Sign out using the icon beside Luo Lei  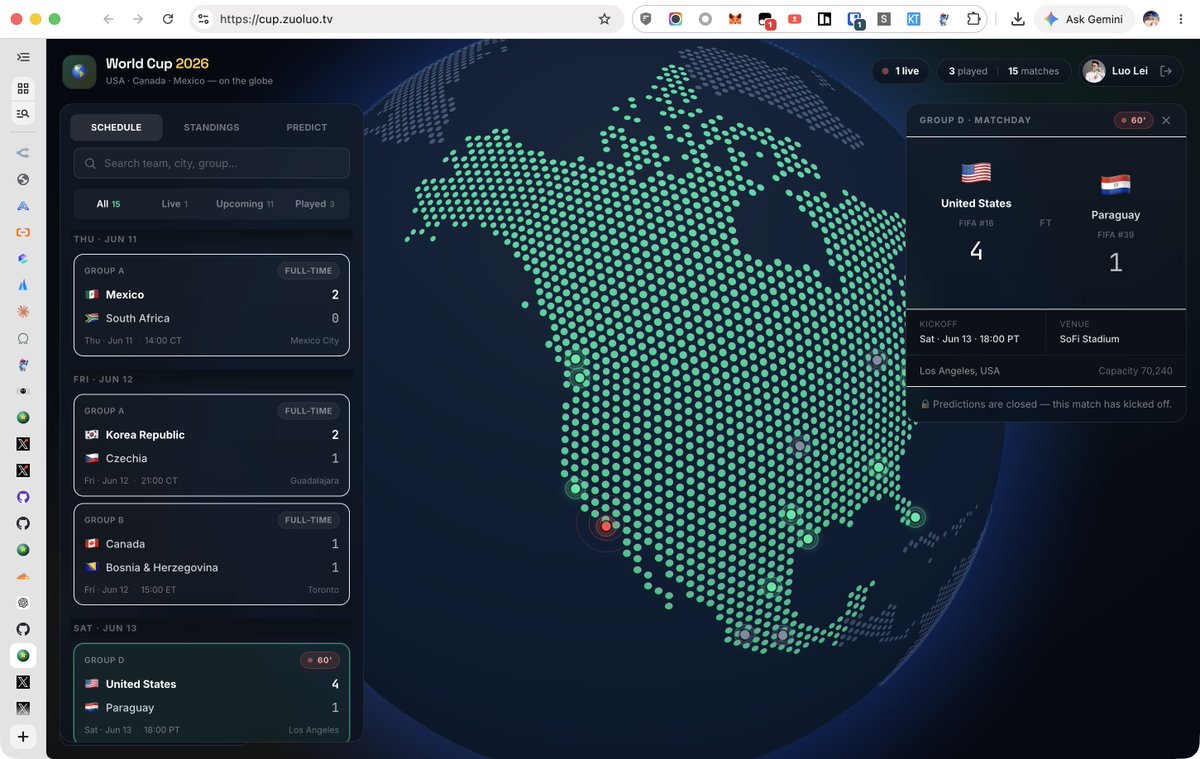1166,71
